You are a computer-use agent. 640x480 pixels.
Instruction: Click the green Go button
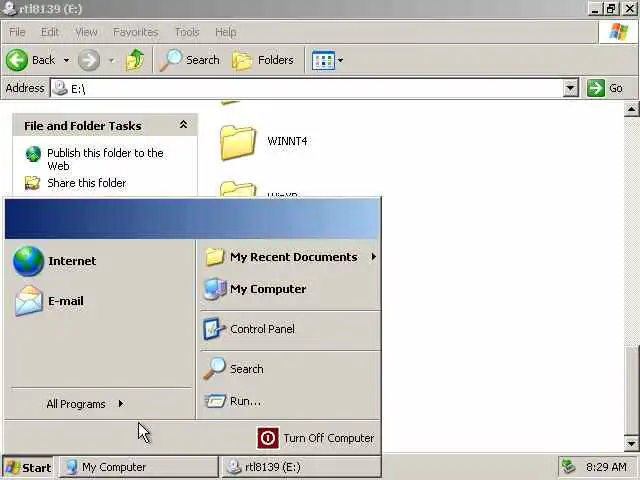point(605,88)
